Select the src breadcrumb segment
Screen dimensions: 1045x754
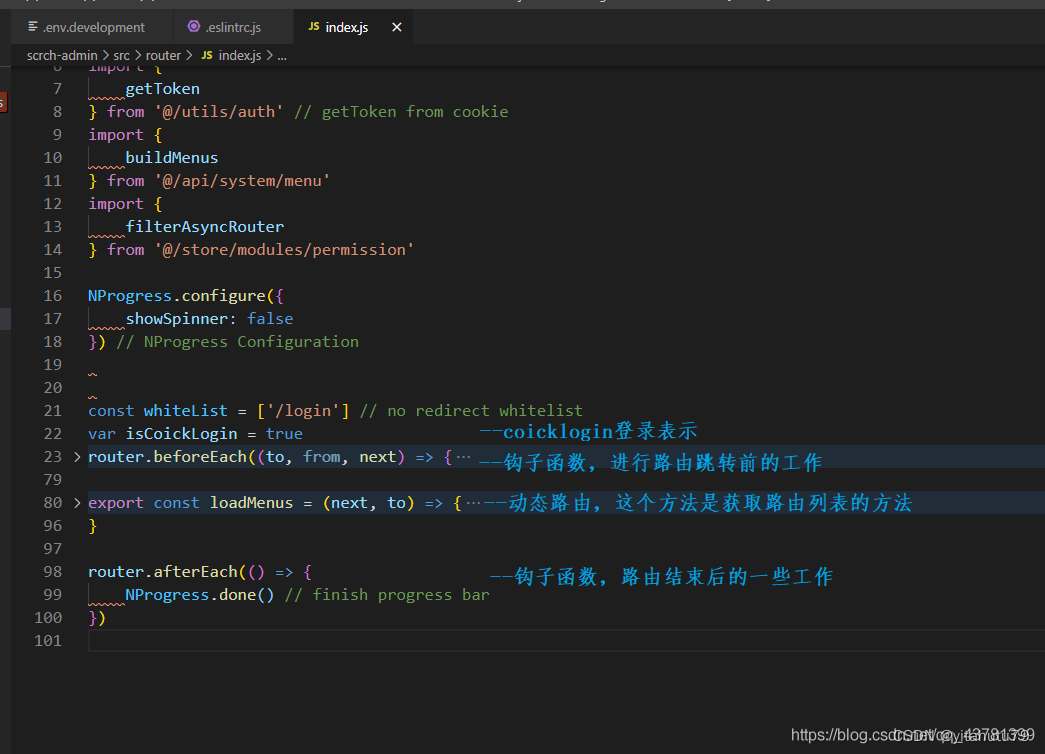[122, 56]
